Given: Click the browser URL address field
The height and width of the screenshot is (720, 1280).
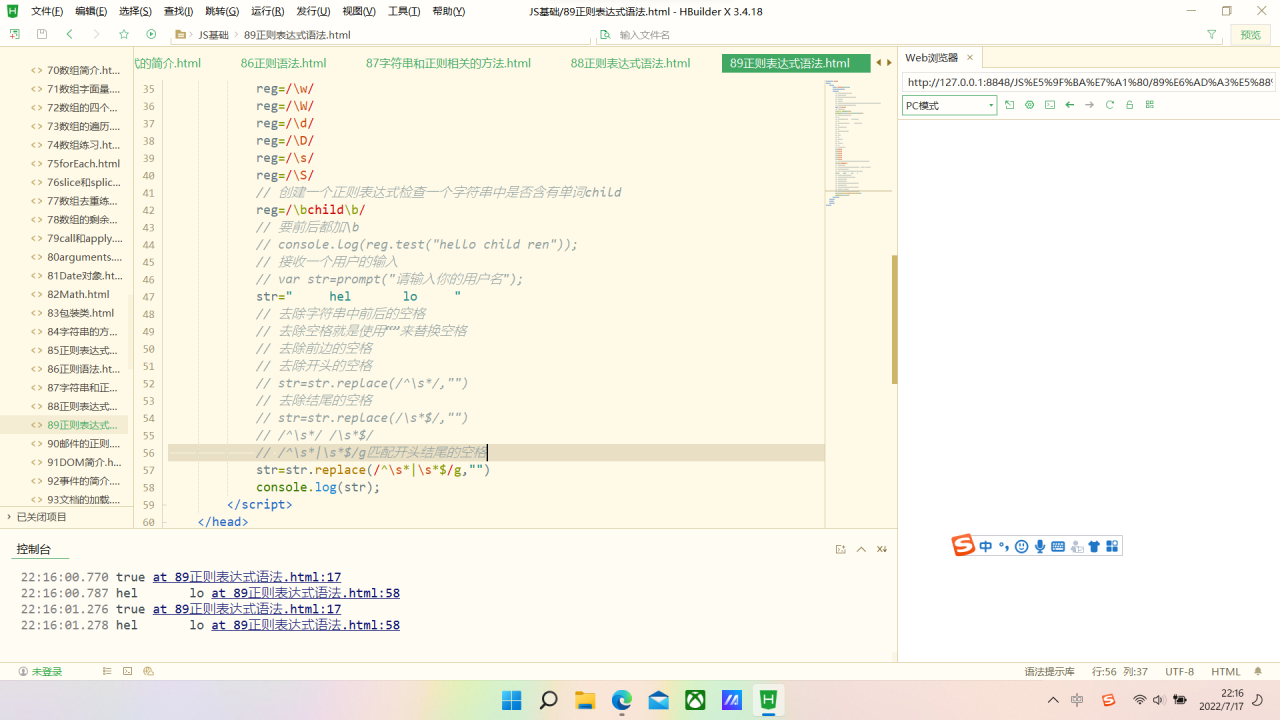Looking at the screenshot, I should [x=1088, y=82].
